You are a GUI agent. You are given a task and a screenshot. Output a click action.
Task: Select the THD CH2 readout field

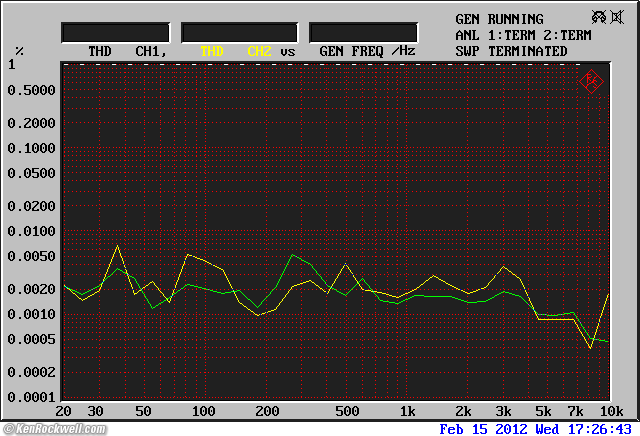point(240,33)
